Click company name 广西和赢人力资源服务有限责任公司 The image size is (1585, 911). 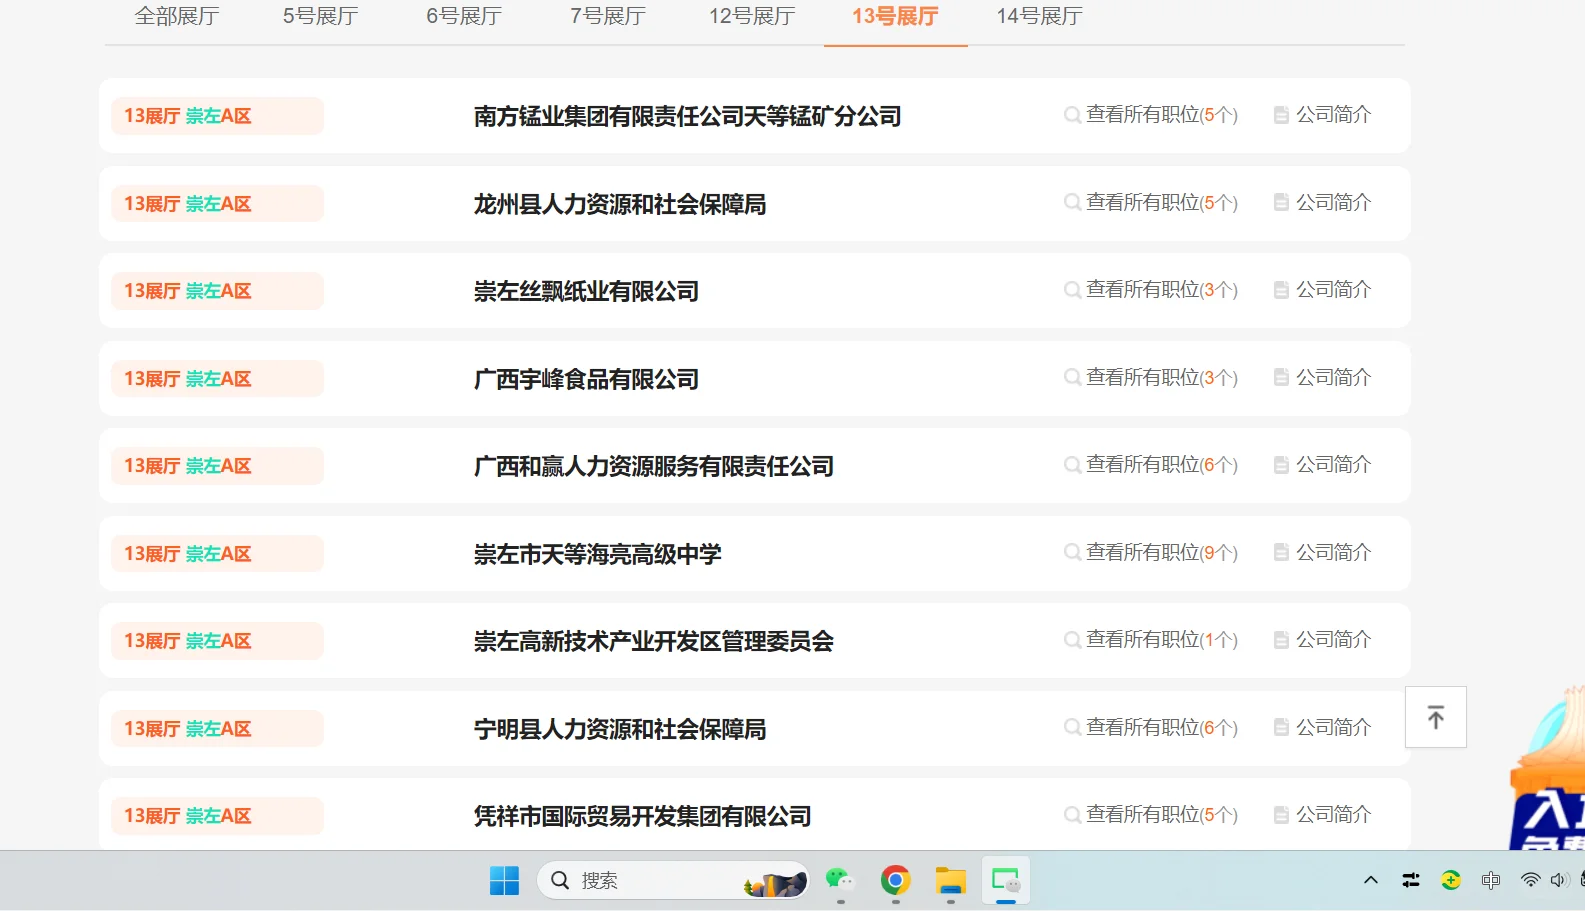654,466
